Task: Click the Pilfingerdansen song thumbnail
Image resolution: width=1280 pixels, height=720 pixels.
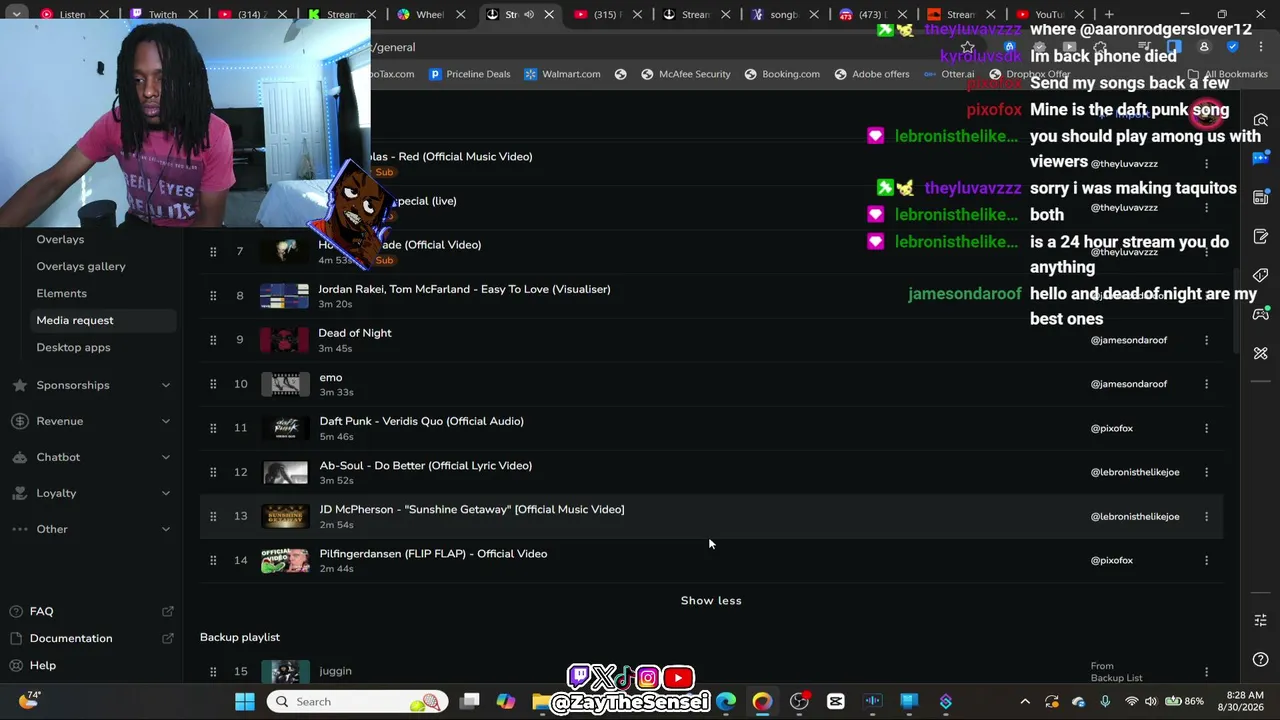Action: pyautogui.click(x=285, y=560)
